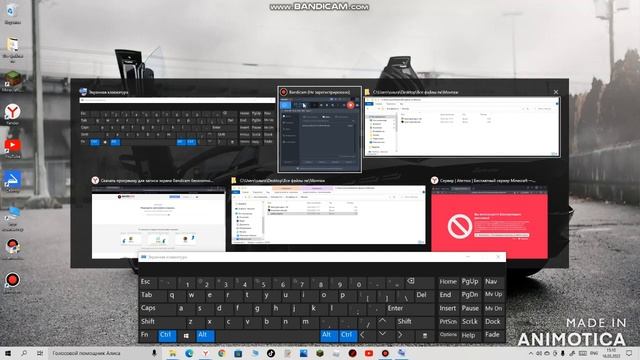Image resolution: width=640 pixels, height=360 pixels.
Task: Tap the PrtScn key
Action: [x=448, y=322]
